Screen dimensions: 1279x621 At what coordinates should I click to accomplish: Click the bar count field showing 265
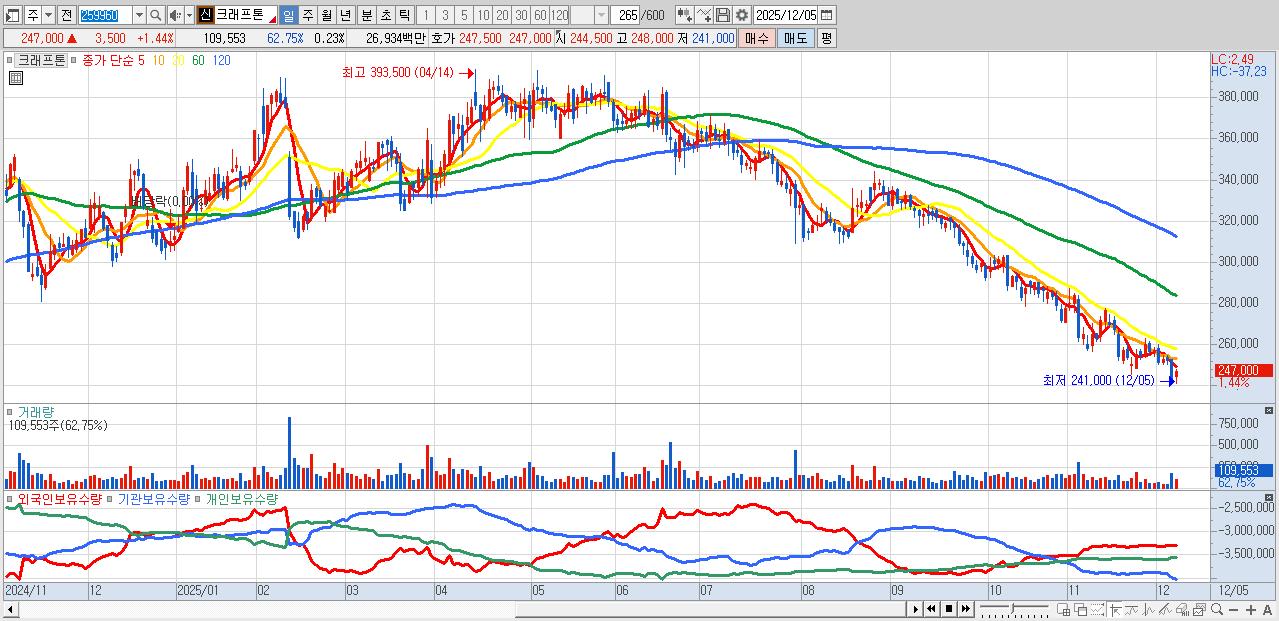(626, 15)
